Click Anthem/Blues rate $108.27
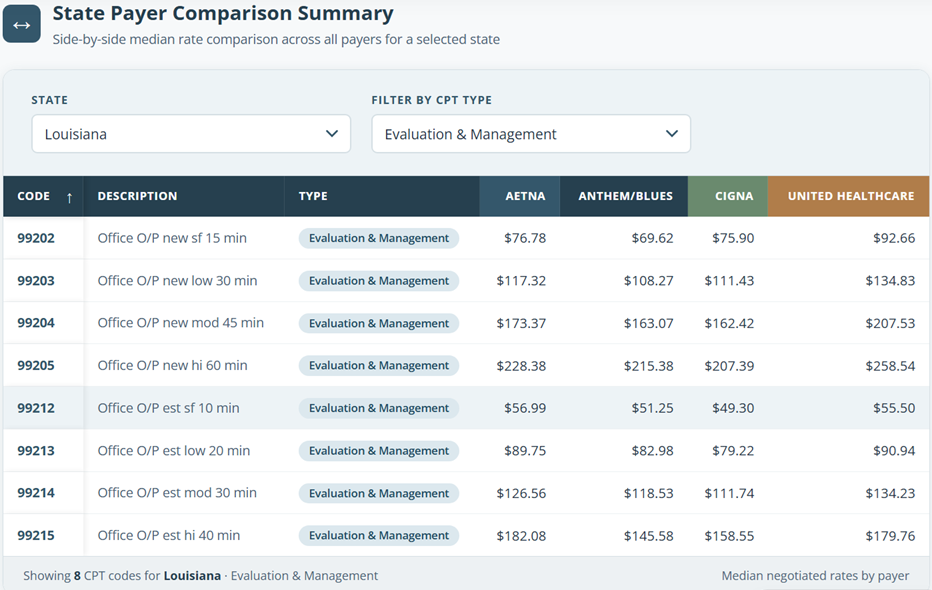Viewport: 932px width, 590px height. point(648,280)
